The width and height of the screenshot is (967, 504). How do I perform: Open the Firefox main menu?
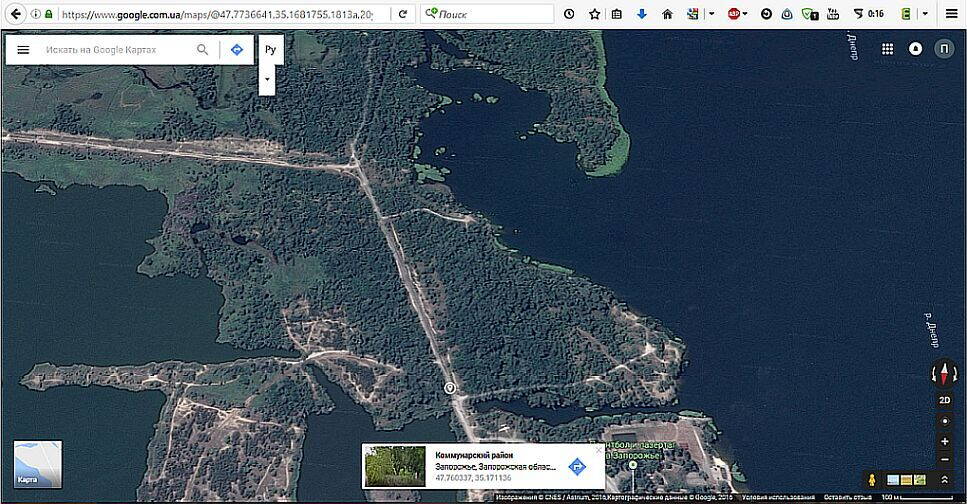pos(952,14)
